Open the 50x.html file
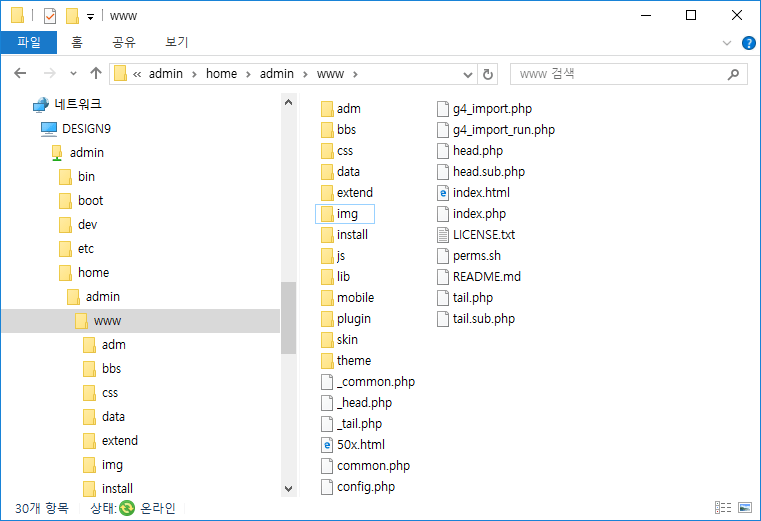The width and height of the screenshot is (761, 521). coord(360,445)
